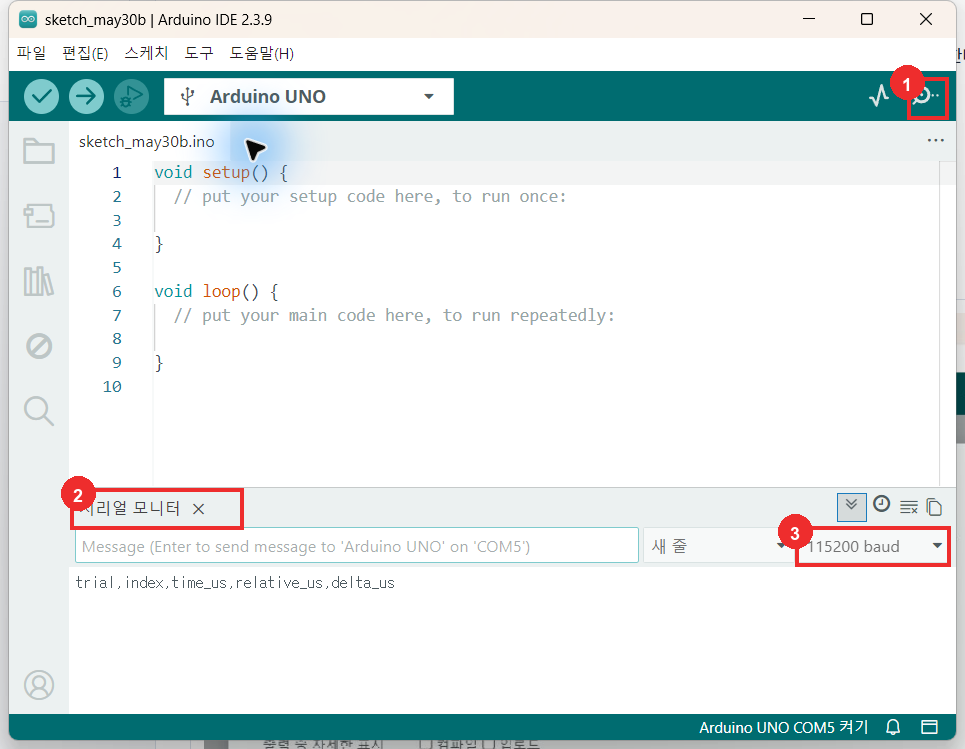Maximize the Arduino IDE window

pos(867,19)
